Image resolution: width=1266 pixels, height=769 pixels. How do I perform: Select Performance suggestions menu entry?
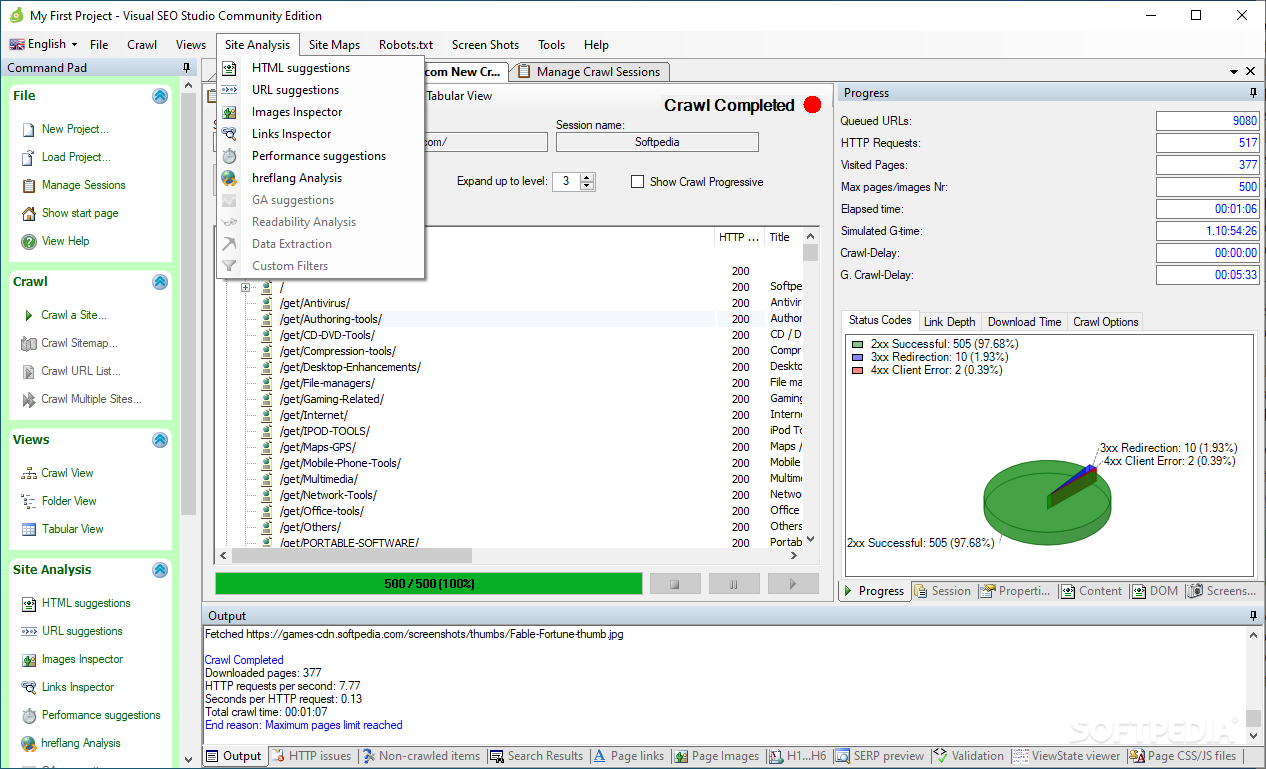coord(318,156)
